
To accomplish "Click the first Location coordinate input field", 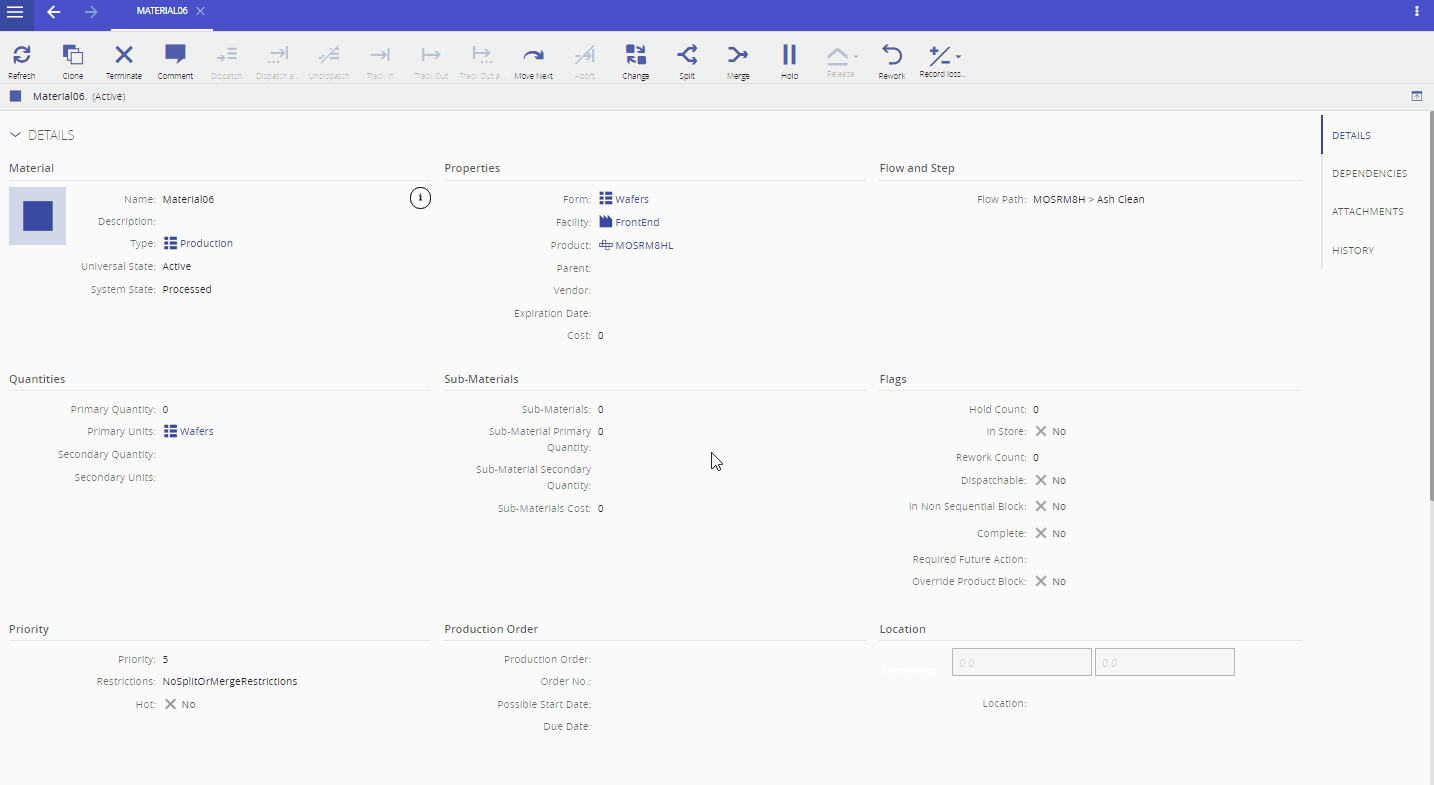I will 1021,662.
